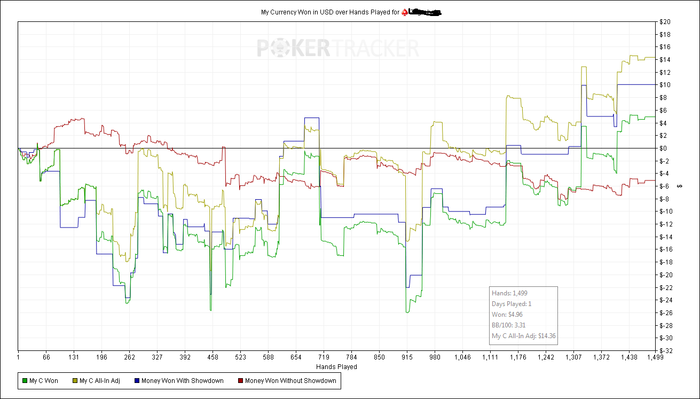Click the '1,499' x-axis tick label
Image resolution: width=700 pixels, height=399 pixels.
click(x=655, y=357)
